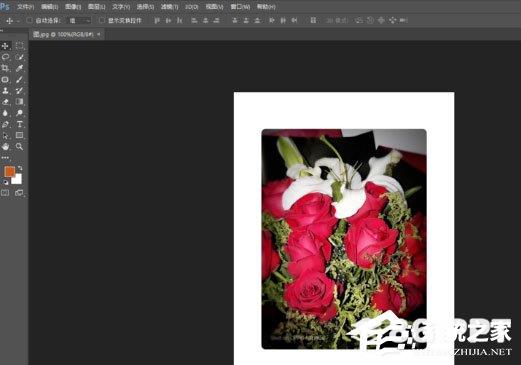
Task: Select the Brush tool
Action: point(20,80)
